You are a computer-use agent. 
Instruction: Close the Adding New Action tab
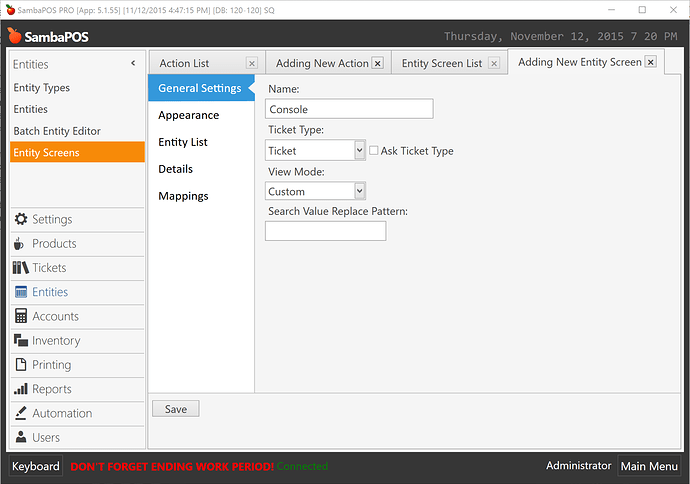coord(377,63)
